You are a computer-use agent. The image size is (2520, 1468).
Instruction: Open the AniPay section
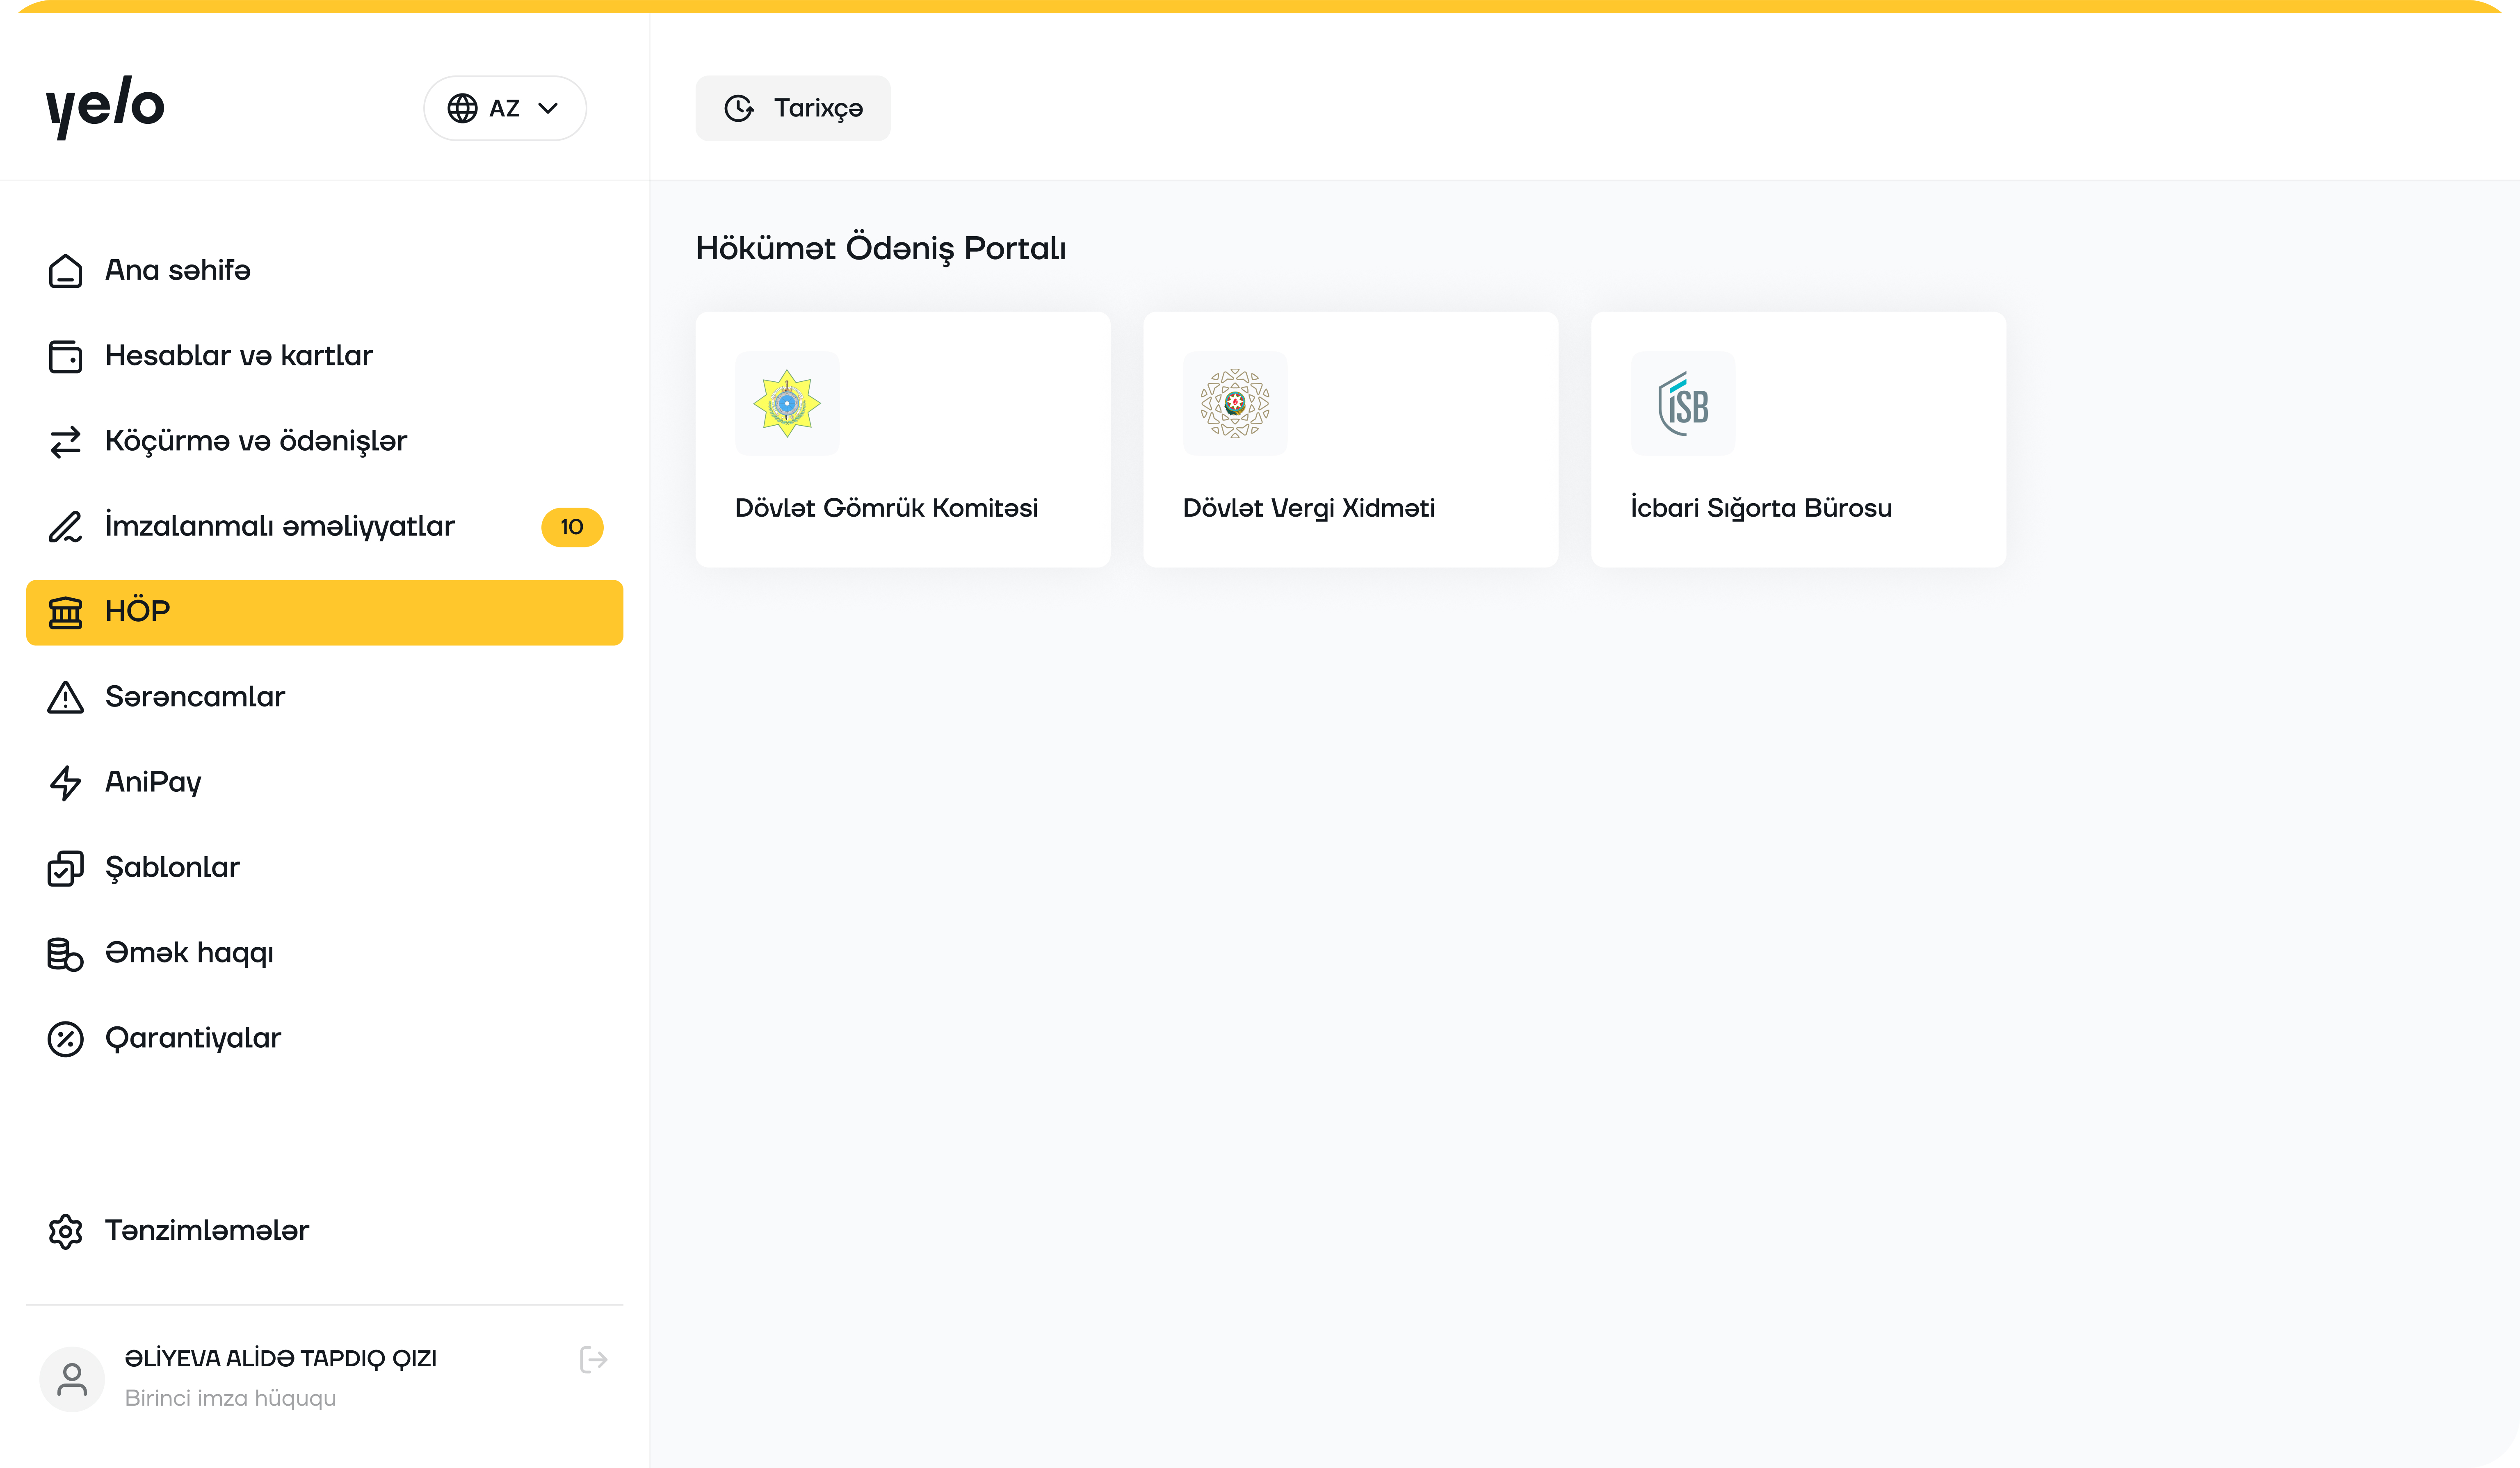coord(324,782)
